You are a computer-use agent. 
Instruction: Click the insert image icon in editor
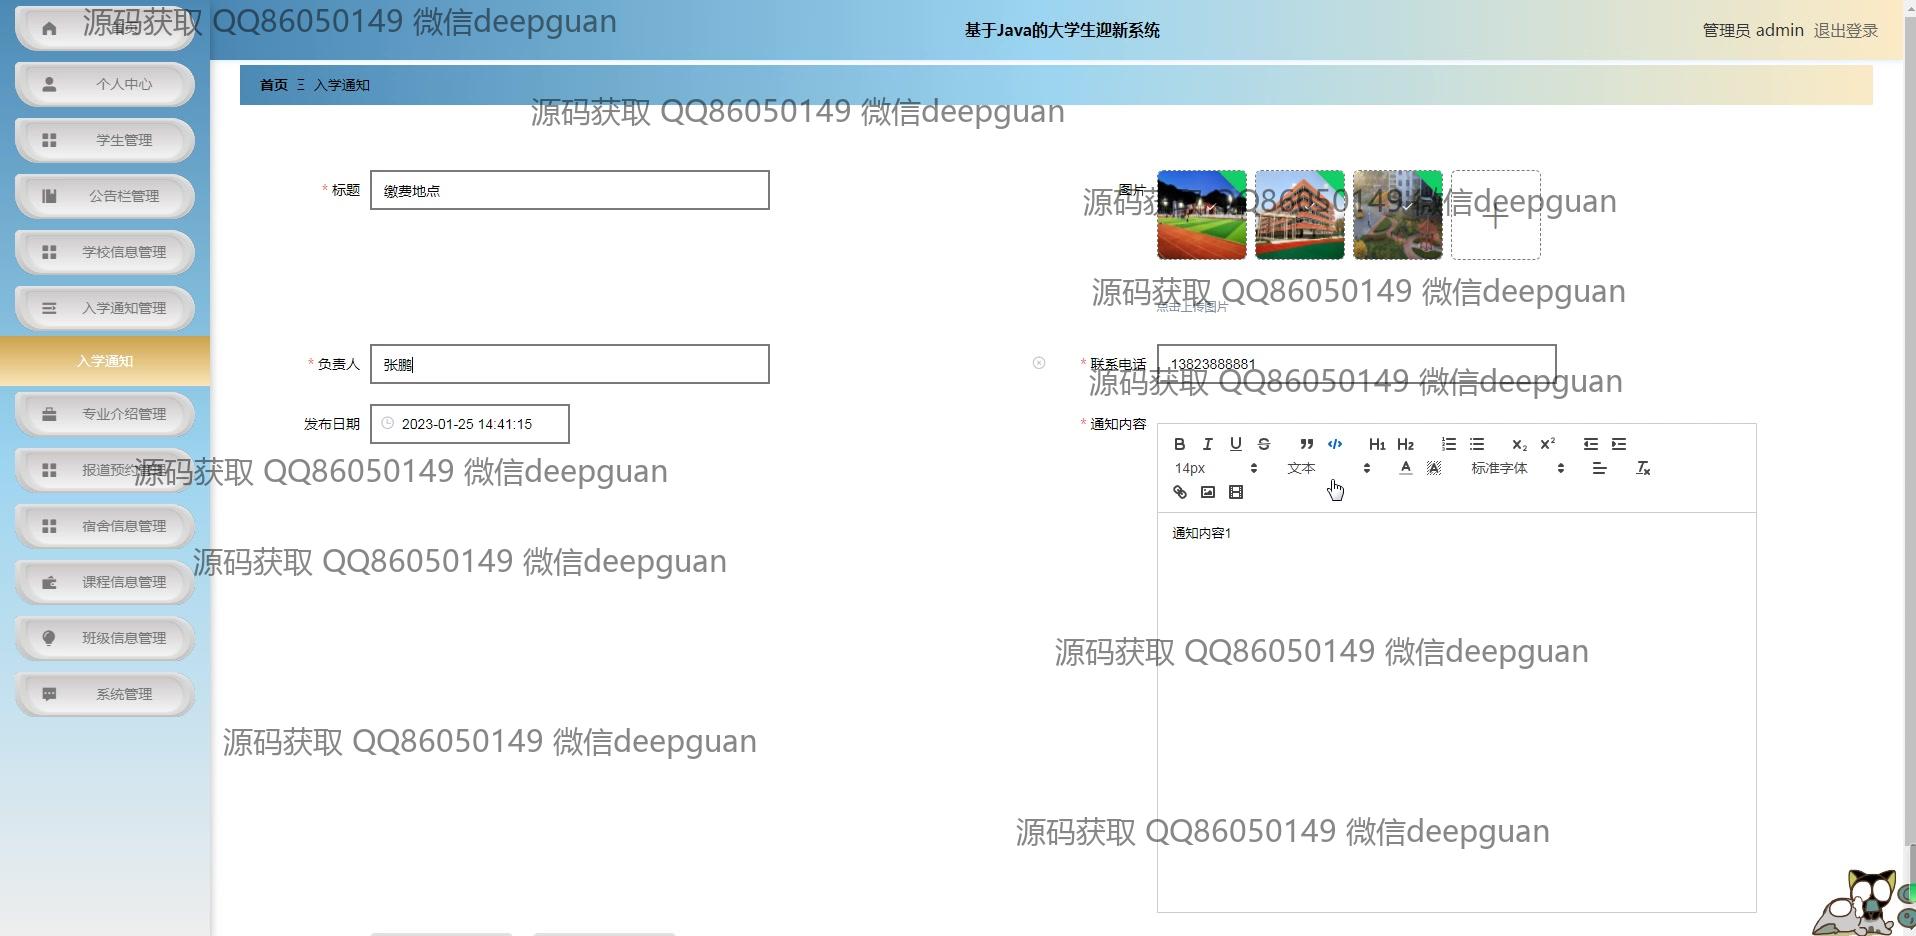(x=1207, y=492)
